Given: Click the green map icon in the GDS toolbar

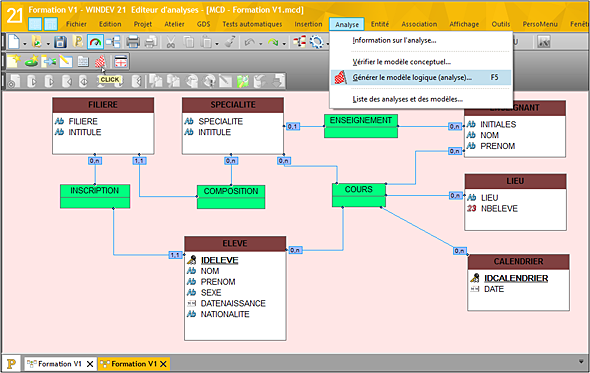Looking at the screenshot, I should pos(243,81).
